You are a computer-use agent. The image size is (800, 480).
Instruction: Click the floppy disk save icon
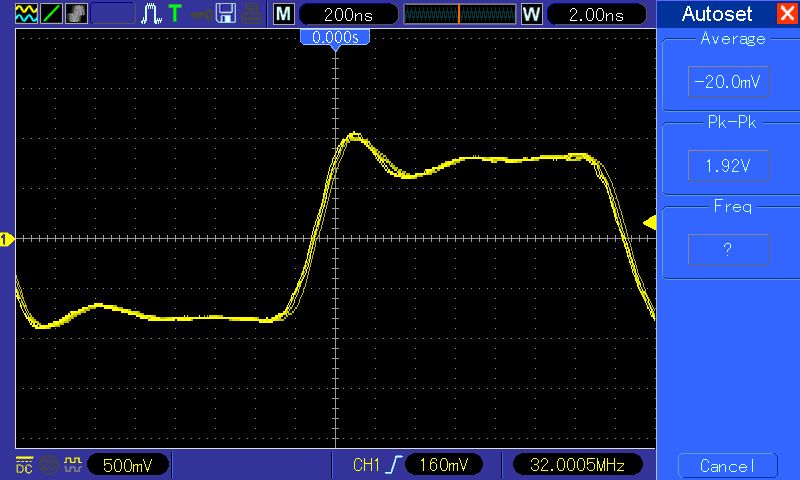coord(226,14)
